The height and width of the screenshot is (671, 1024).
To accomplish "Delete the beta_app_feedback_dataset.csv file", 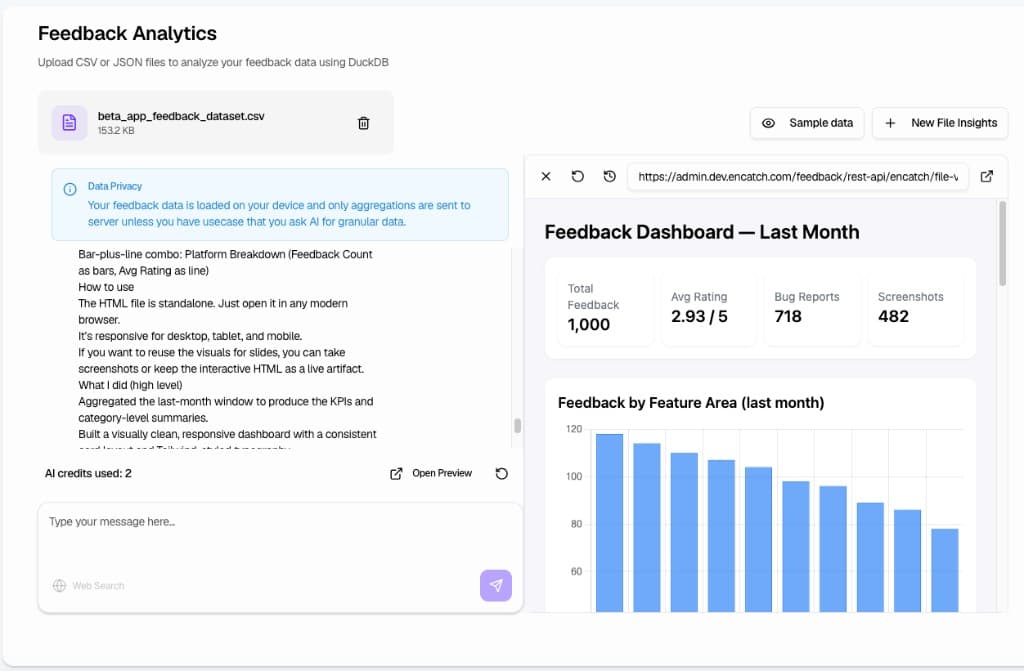I will click(364, 123).
